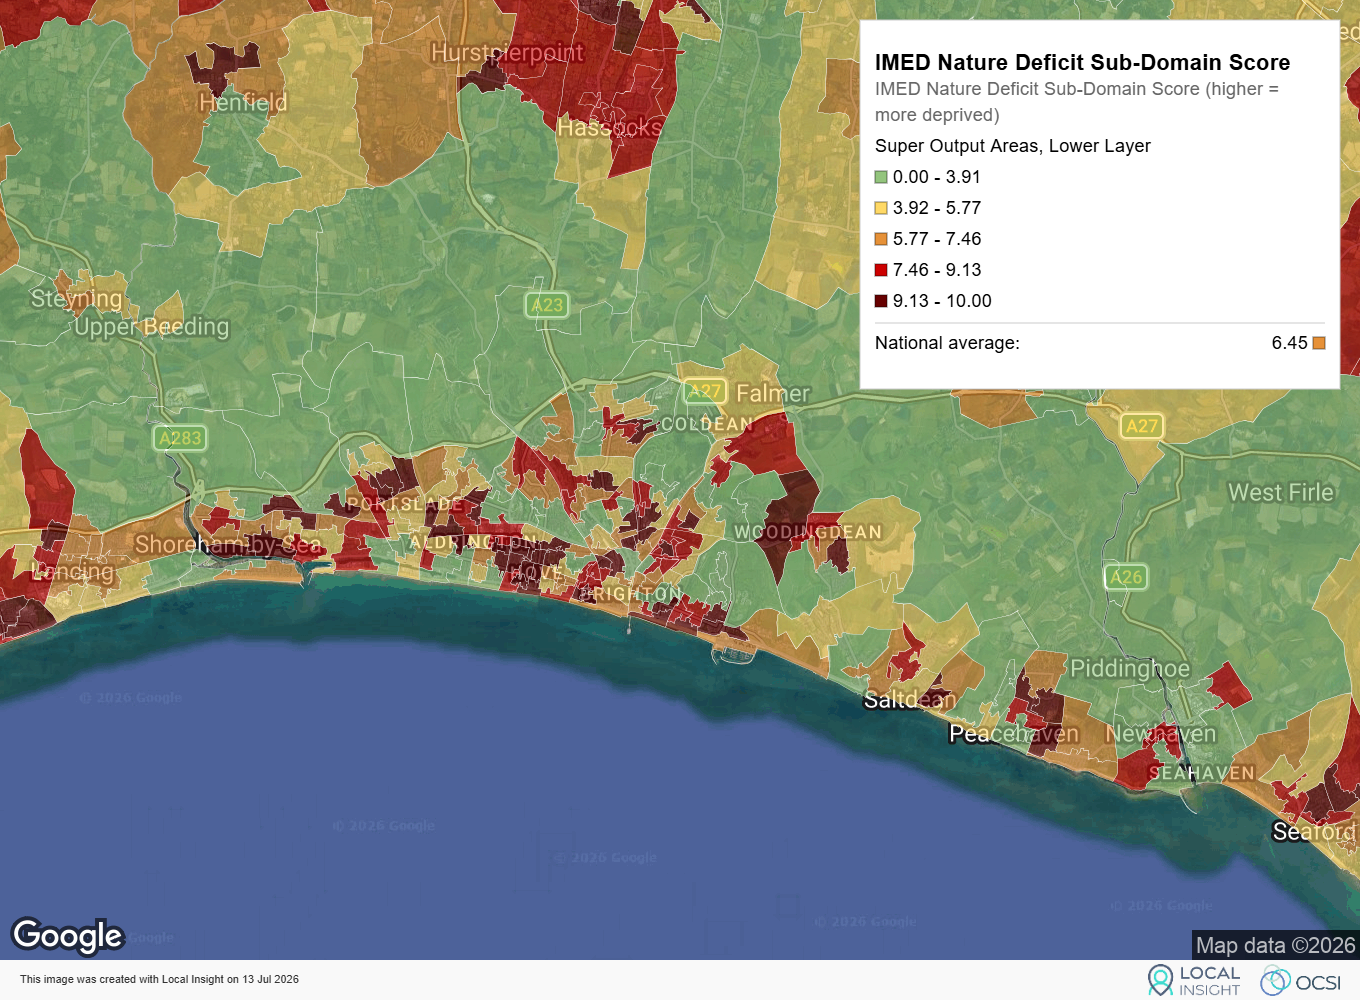Click the image creation date footer text
This screenshot has height=1000, width=1360.
point(159,979)
